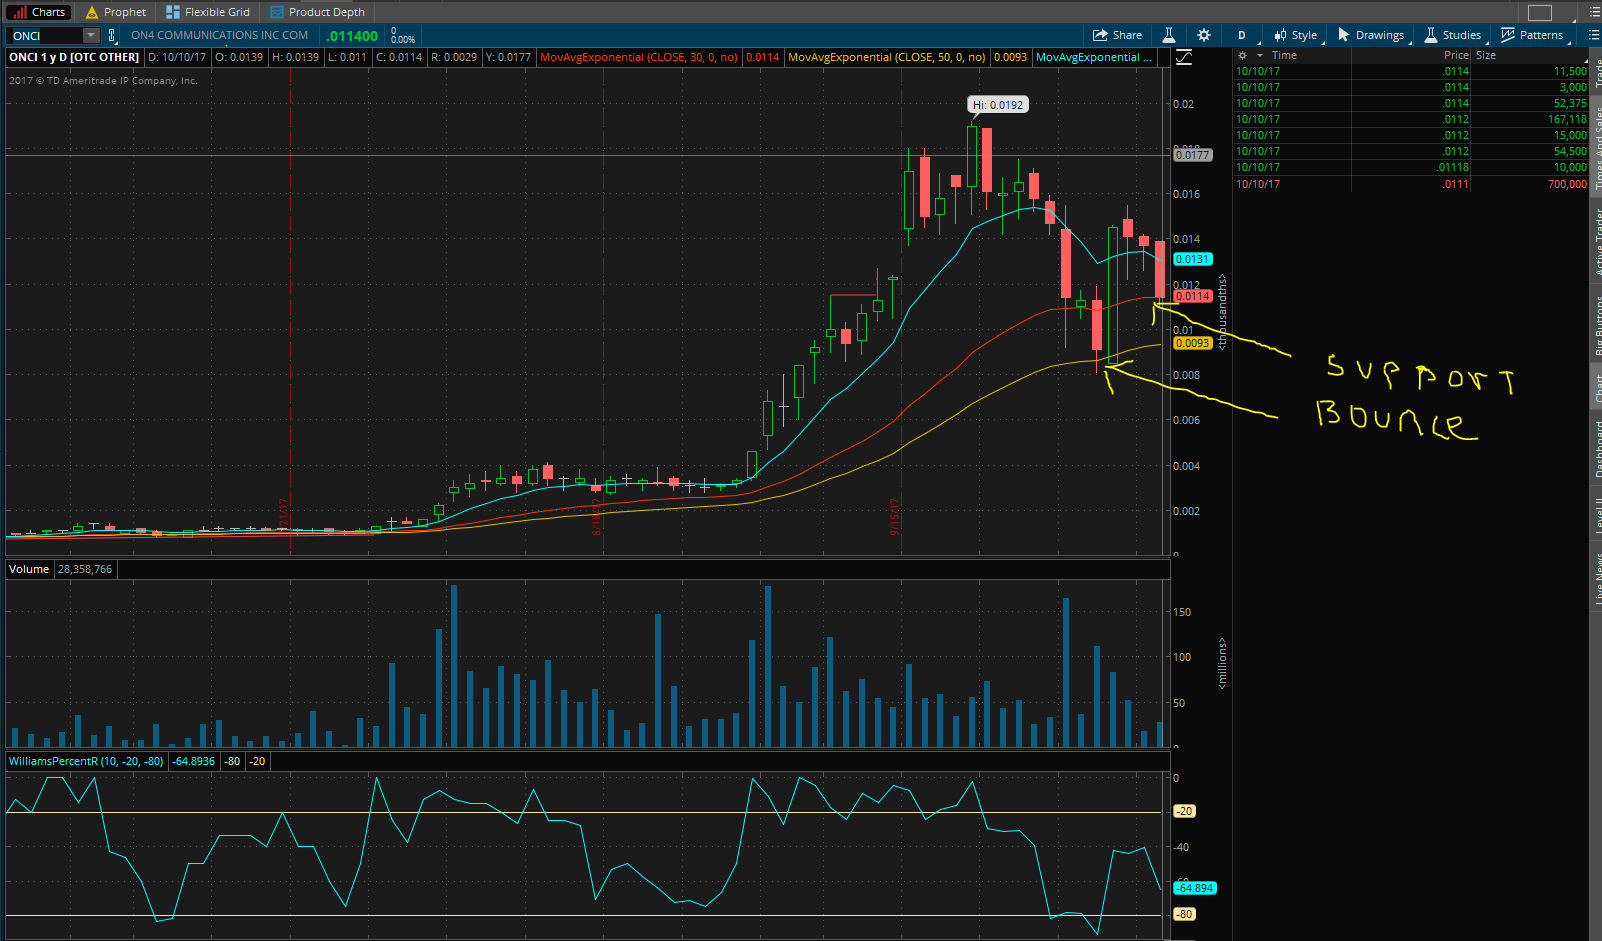Select the trade row with price .01118
This screenshot has width=1602, height=941.
tap(1411, 167)
